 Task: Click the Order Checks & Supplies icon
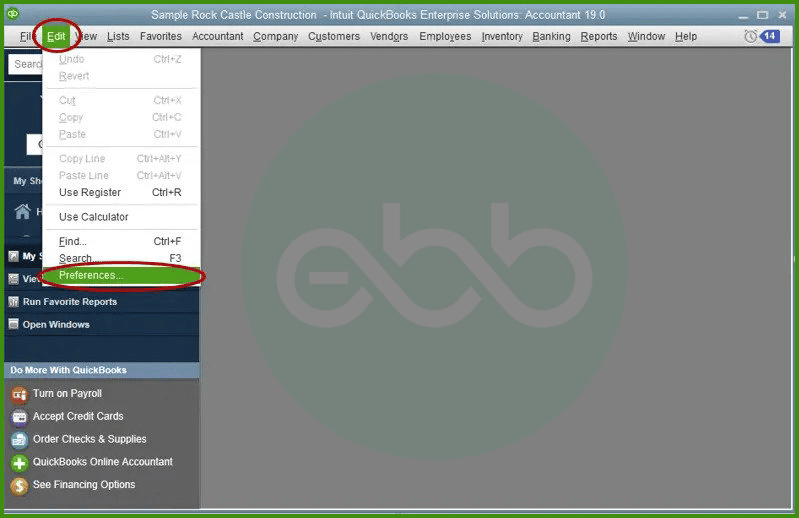(19, 440)
